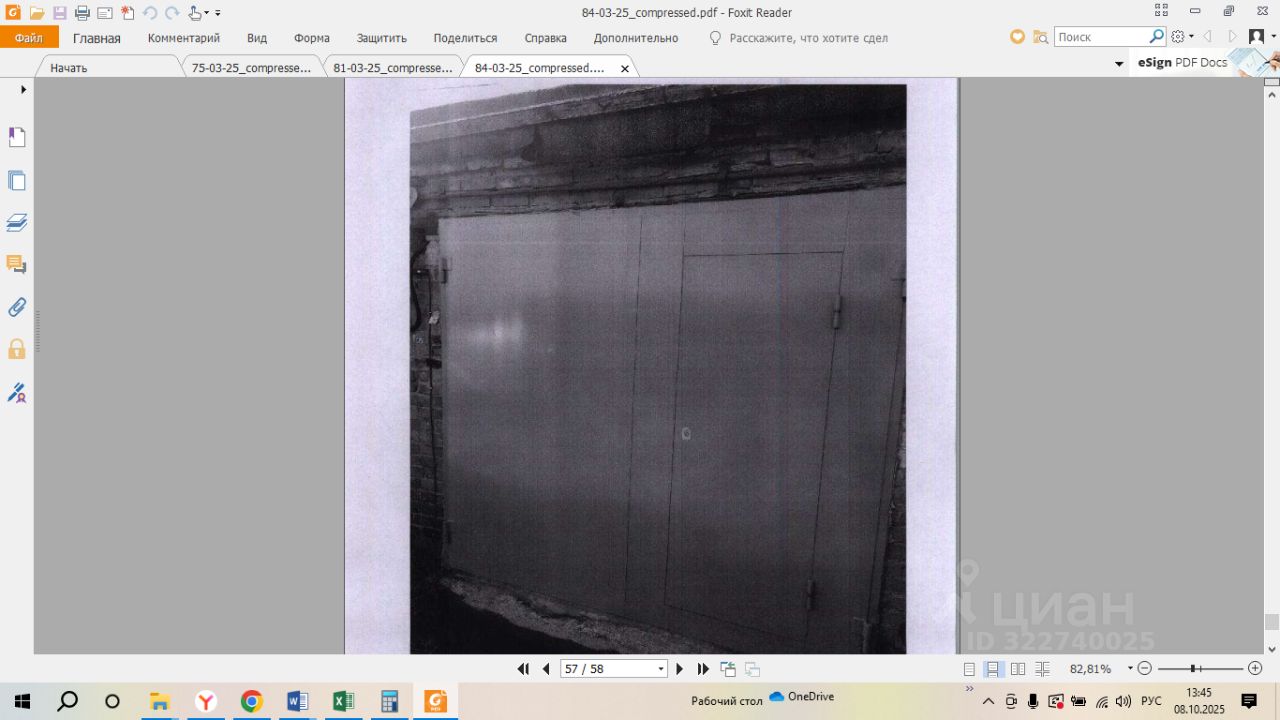Zoom out with the minus button

point(1145,668)
